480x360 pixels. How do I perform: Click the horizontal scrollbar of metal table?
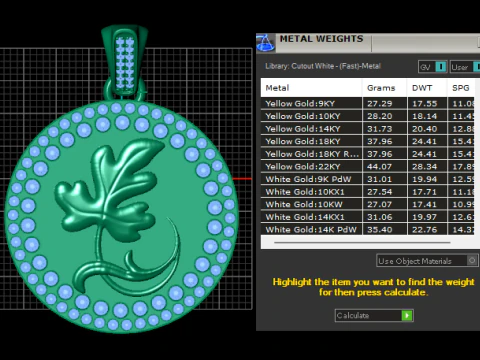(362, 243)
